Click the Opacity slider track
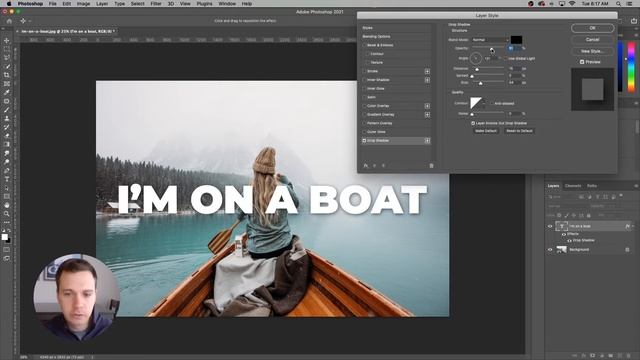 pyautogui.click(x=488, y=48)
